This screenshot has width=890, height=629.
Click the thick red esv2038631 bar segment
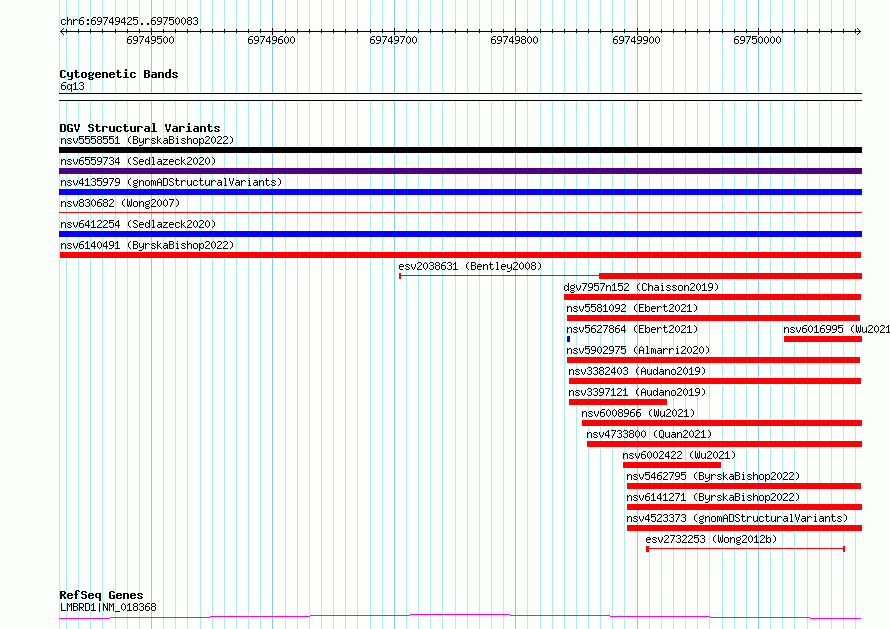point(731,276)
